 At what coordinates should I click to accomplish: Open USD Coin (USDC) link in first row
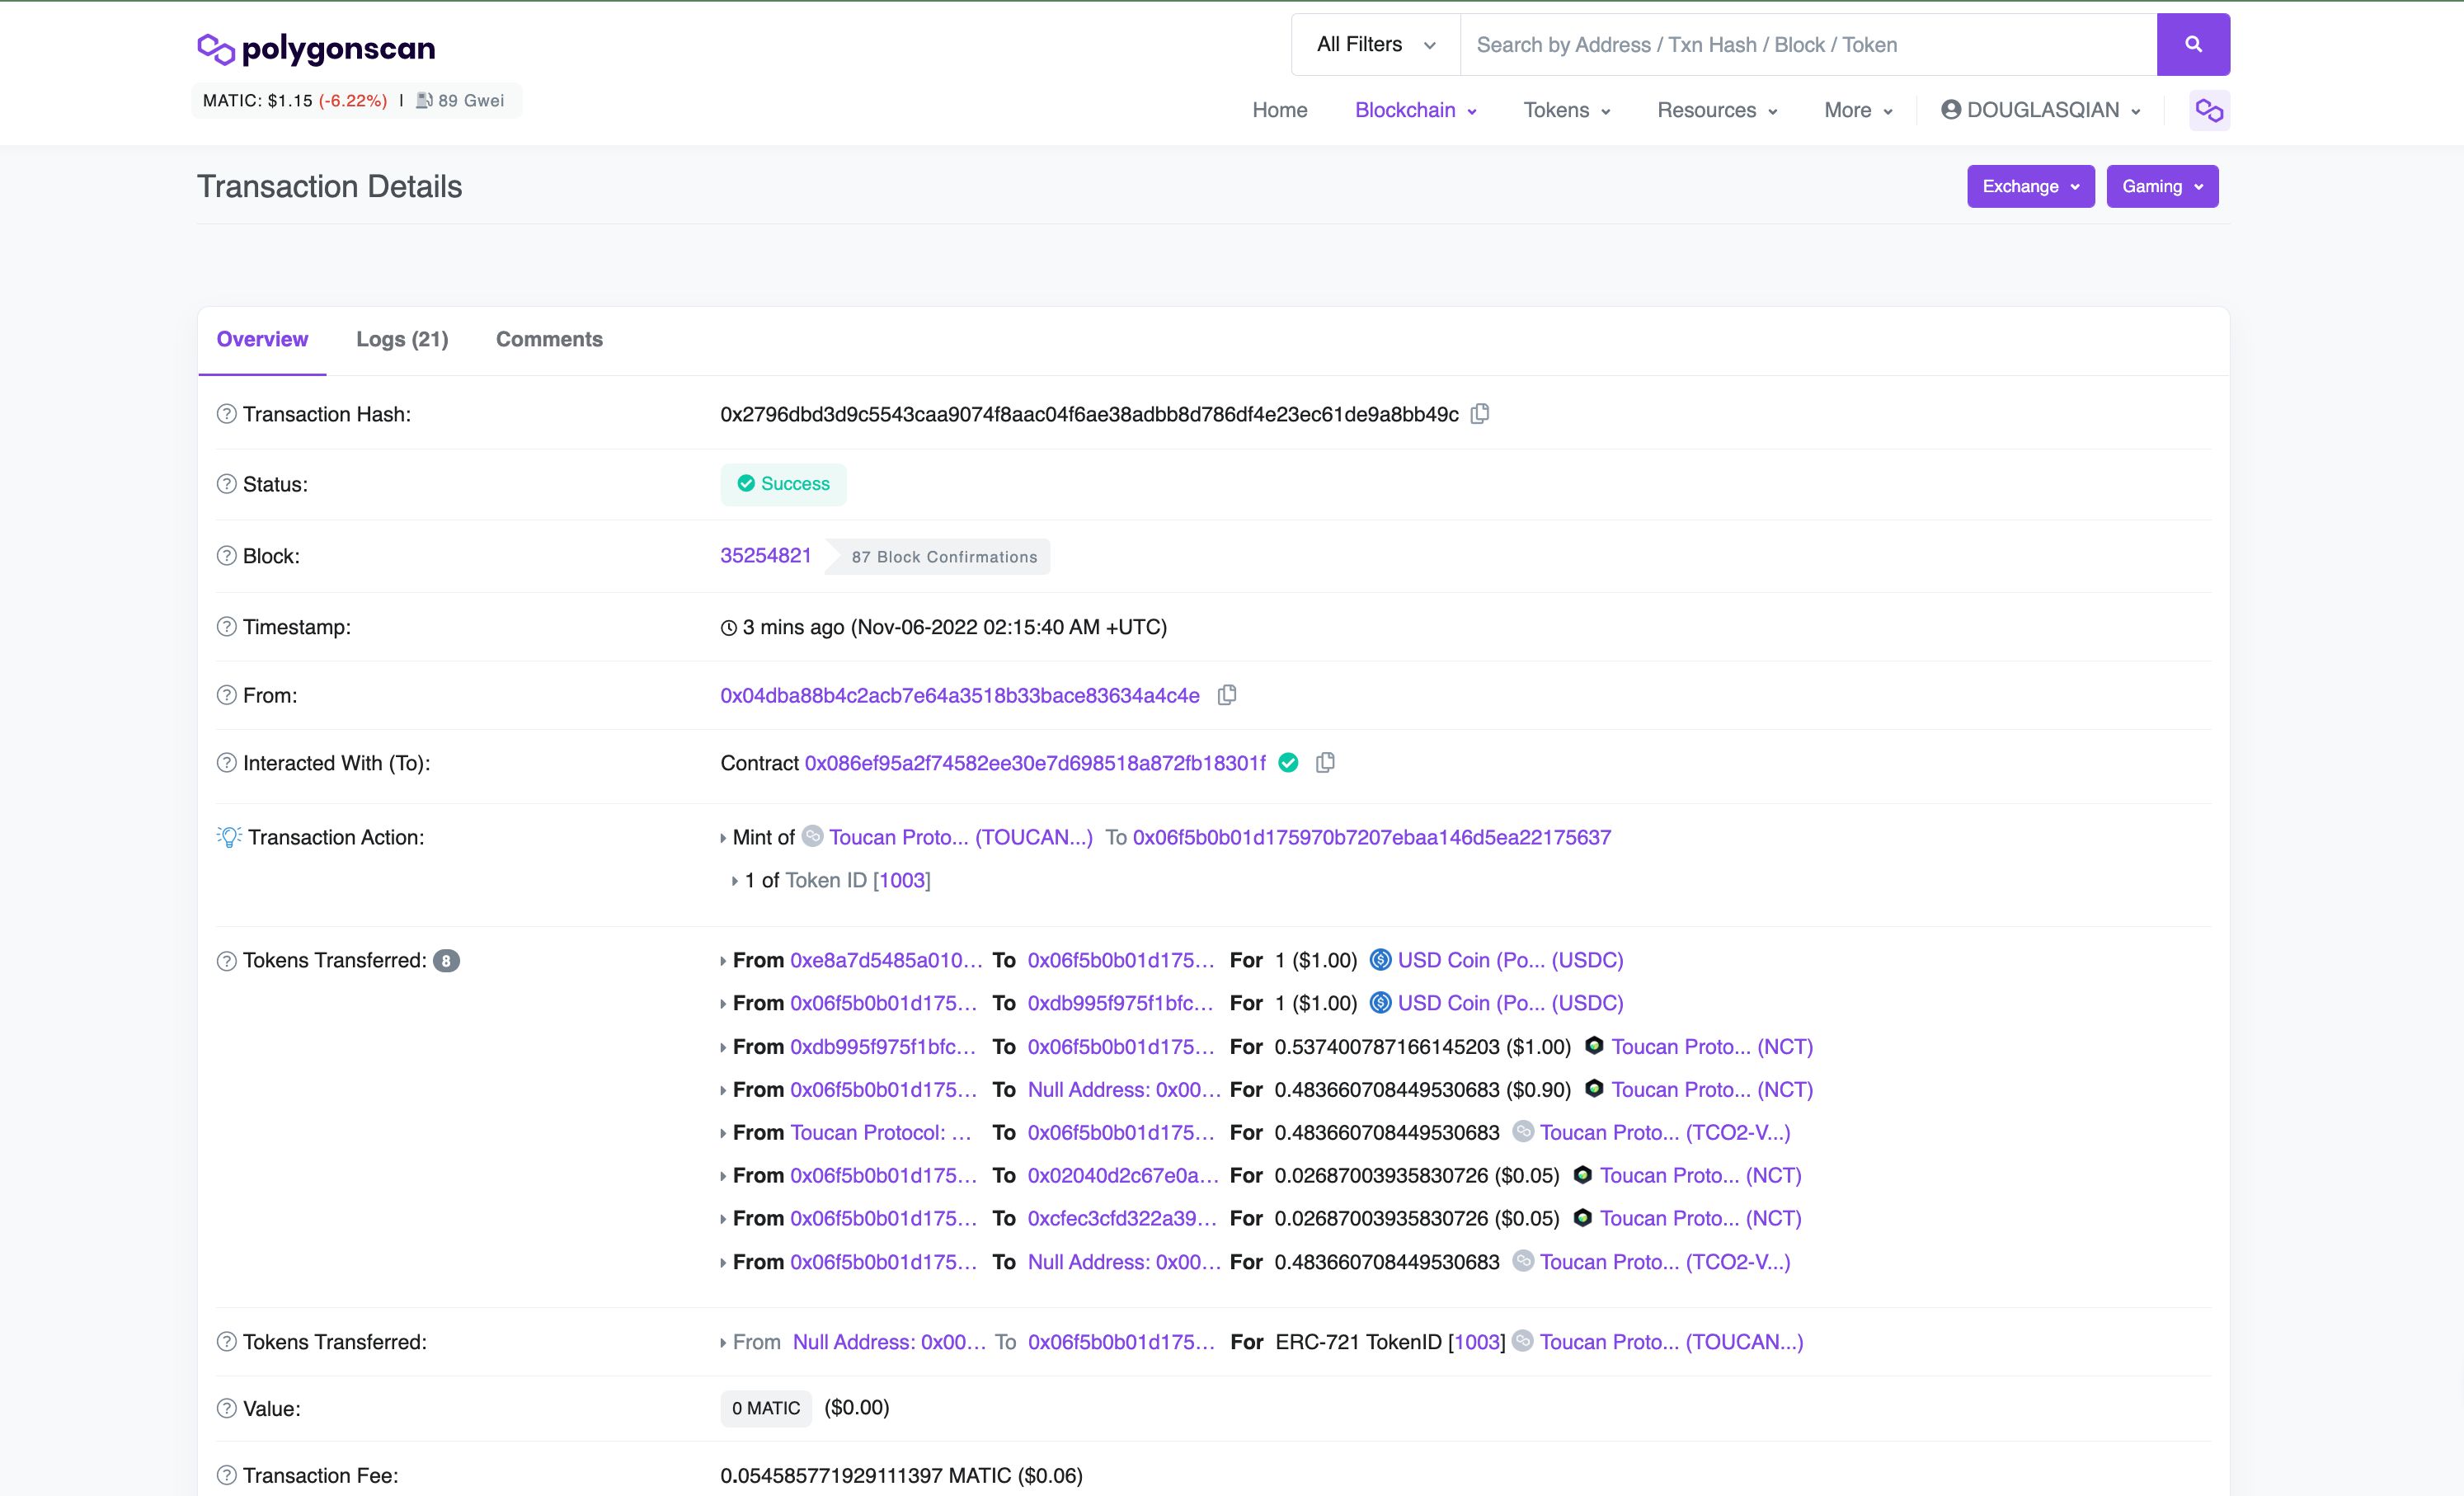(1510, 960)
